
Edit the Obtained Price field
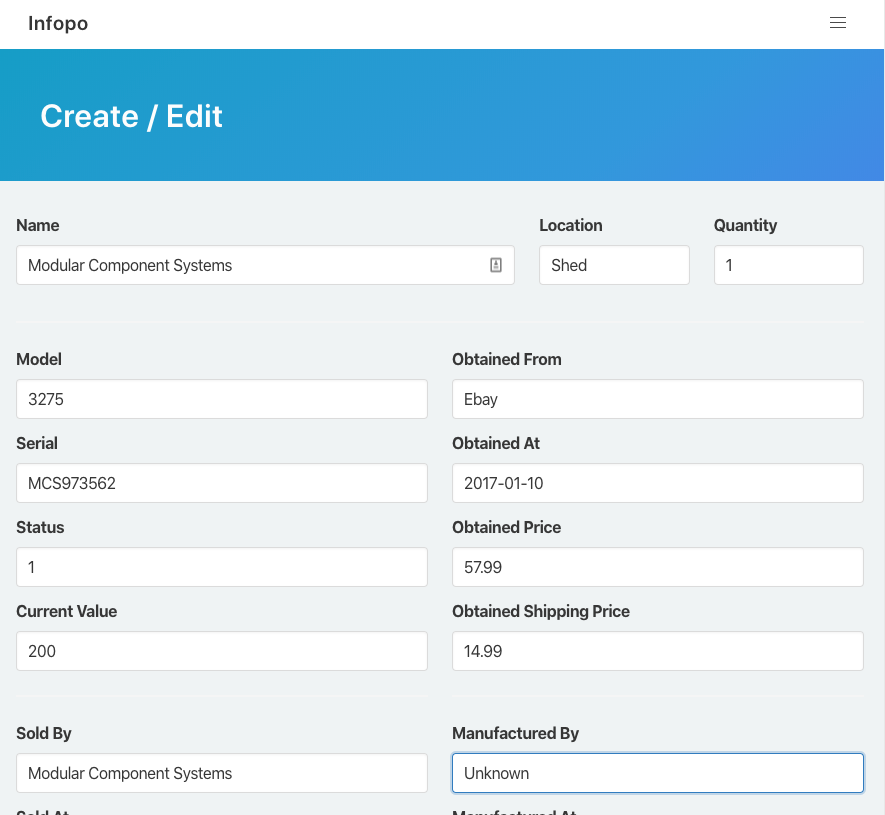(x=657, y=567)
